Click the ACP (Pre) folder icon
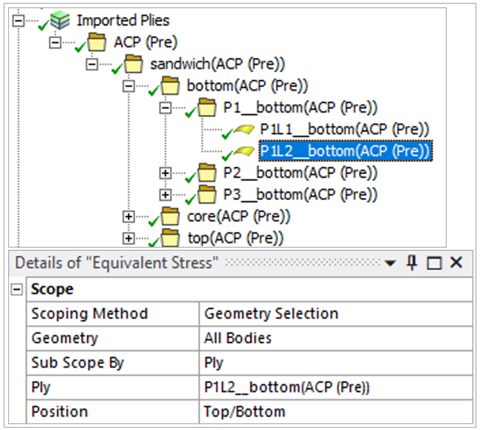This screenshot has width=480, height=430. (97, 42)
